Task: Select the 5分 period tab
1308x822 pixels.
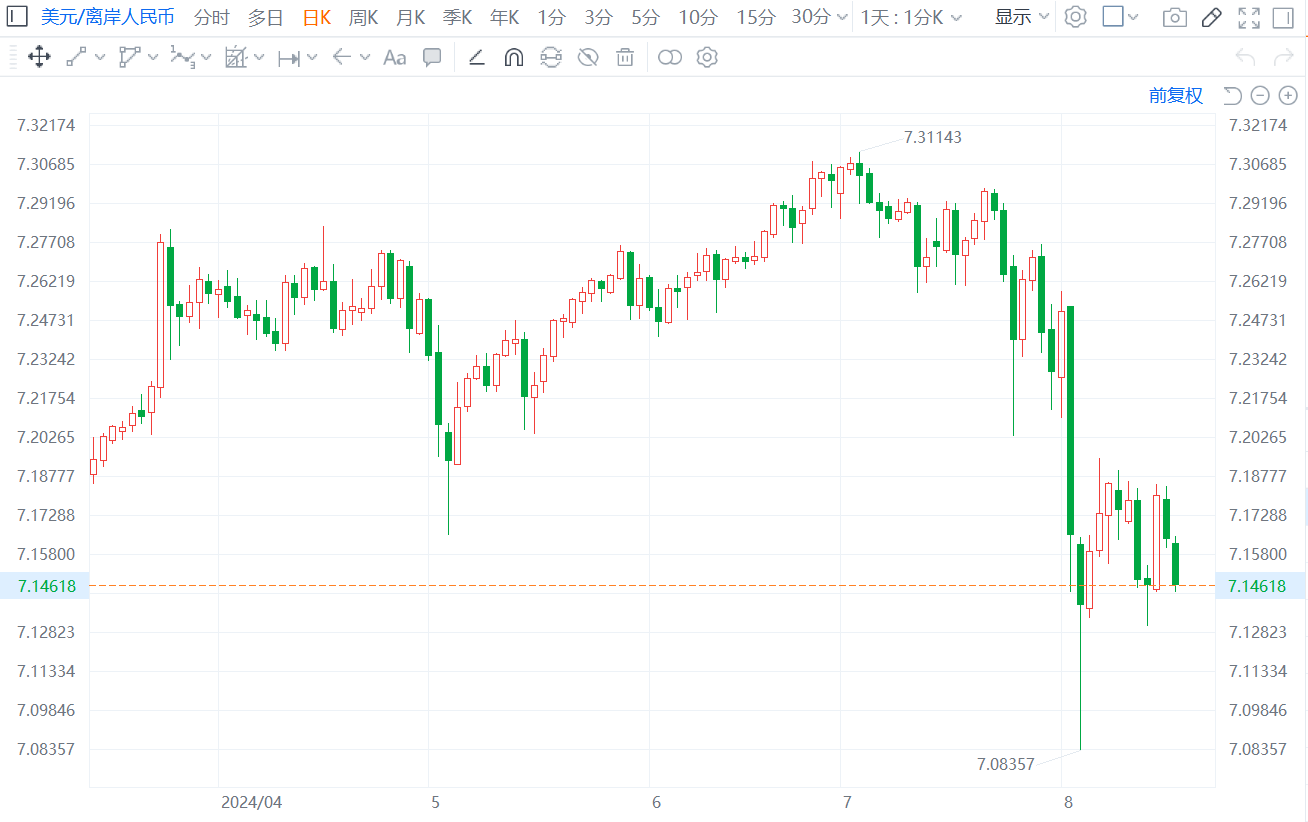Action: click(x=645, y=17)
